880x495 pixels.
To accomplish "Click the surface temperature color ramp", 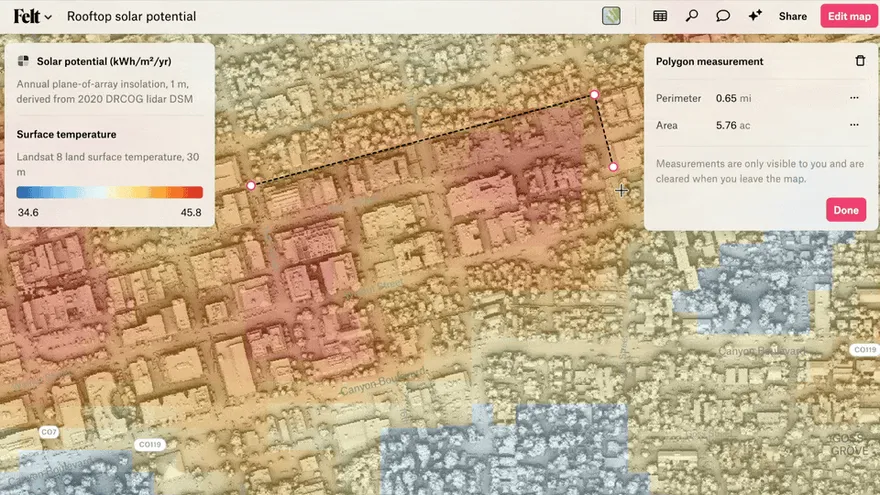I will [109, 192].
